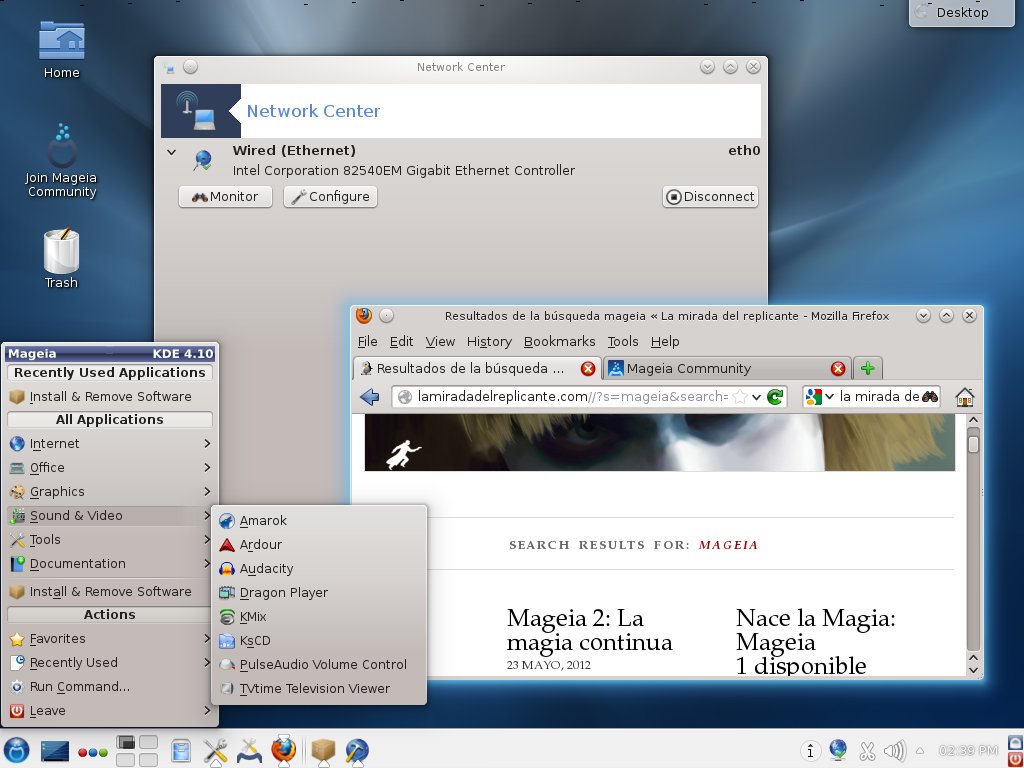Open the Firefox History menu
This screenshot has width=1024, height=768.
coord(489,342)
